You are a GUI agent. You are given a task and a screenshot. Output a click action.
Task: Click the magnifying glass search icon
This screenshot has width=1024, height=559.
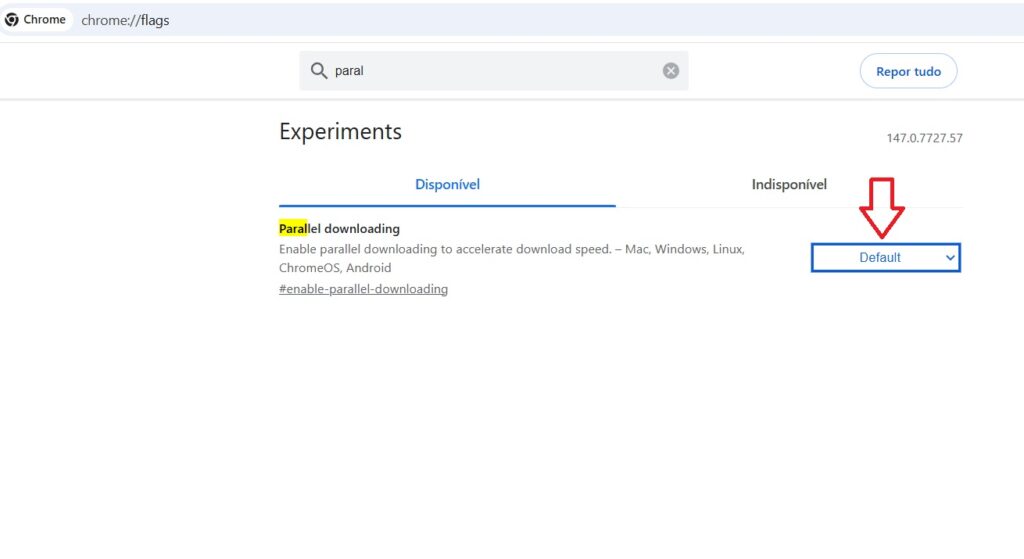[x=319, y=71]
